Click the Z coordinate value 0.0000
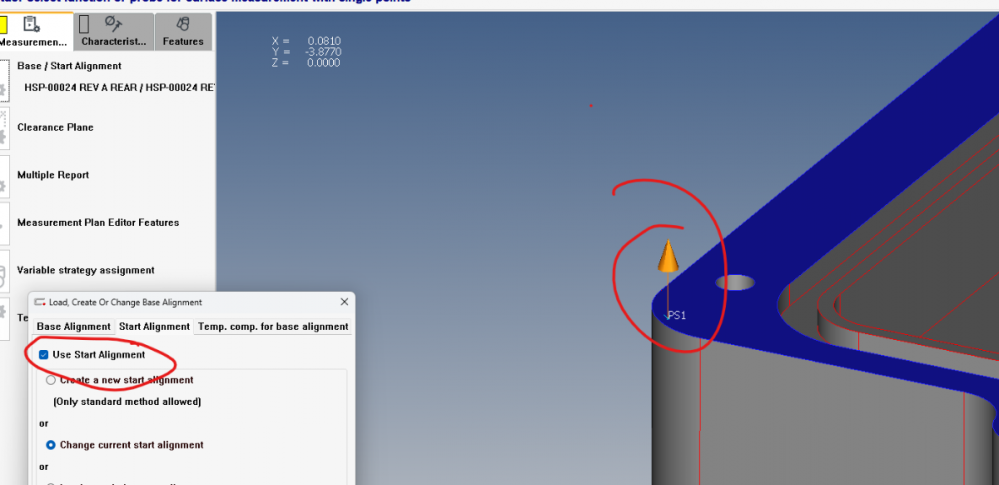This screenshot has width=999, height=485. click(x=324, y=63)
